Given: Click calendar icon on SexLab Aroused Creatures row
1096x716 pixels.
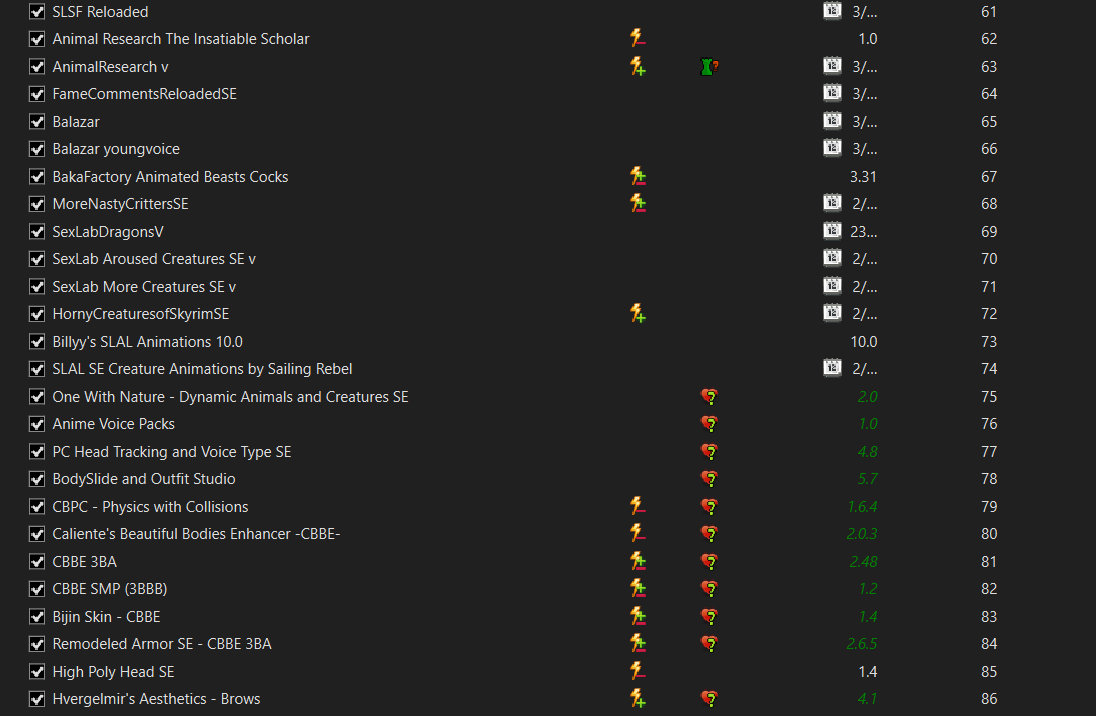Looking at the screenshot, I should click(x=832, y=258).
